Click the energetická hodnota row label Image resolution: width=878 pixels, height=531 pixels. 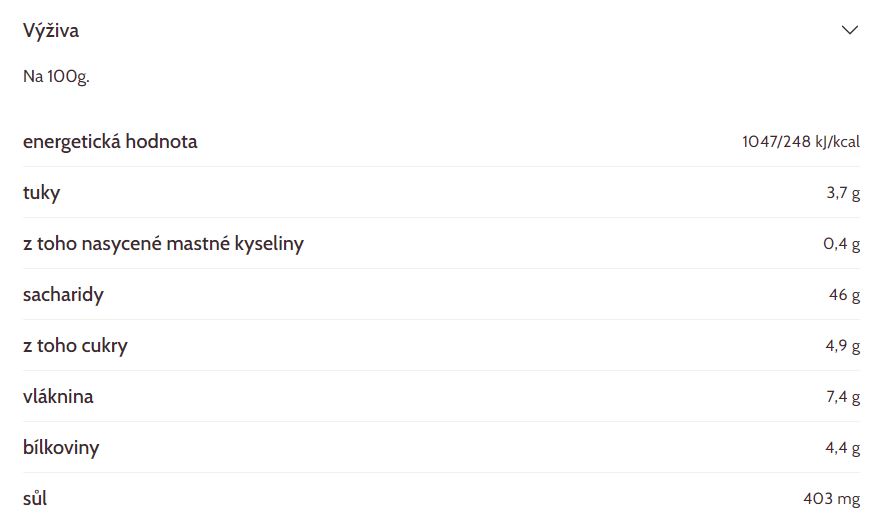(110, 142)
